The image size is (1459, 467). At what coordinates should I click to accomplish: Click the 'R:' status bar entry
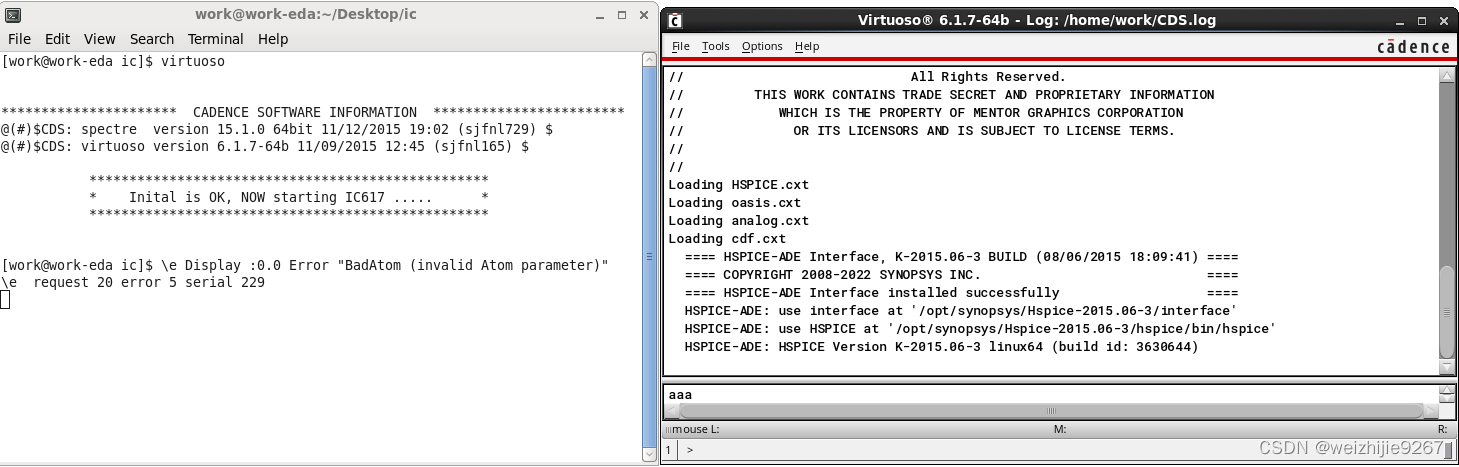(1442, 429)
